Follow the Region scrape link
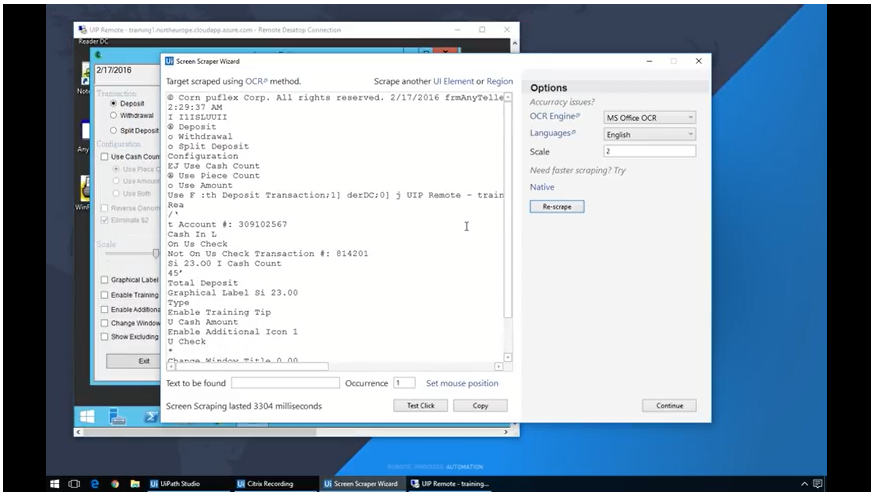This screenshot has width=875, height=496. tap(499, 81)
